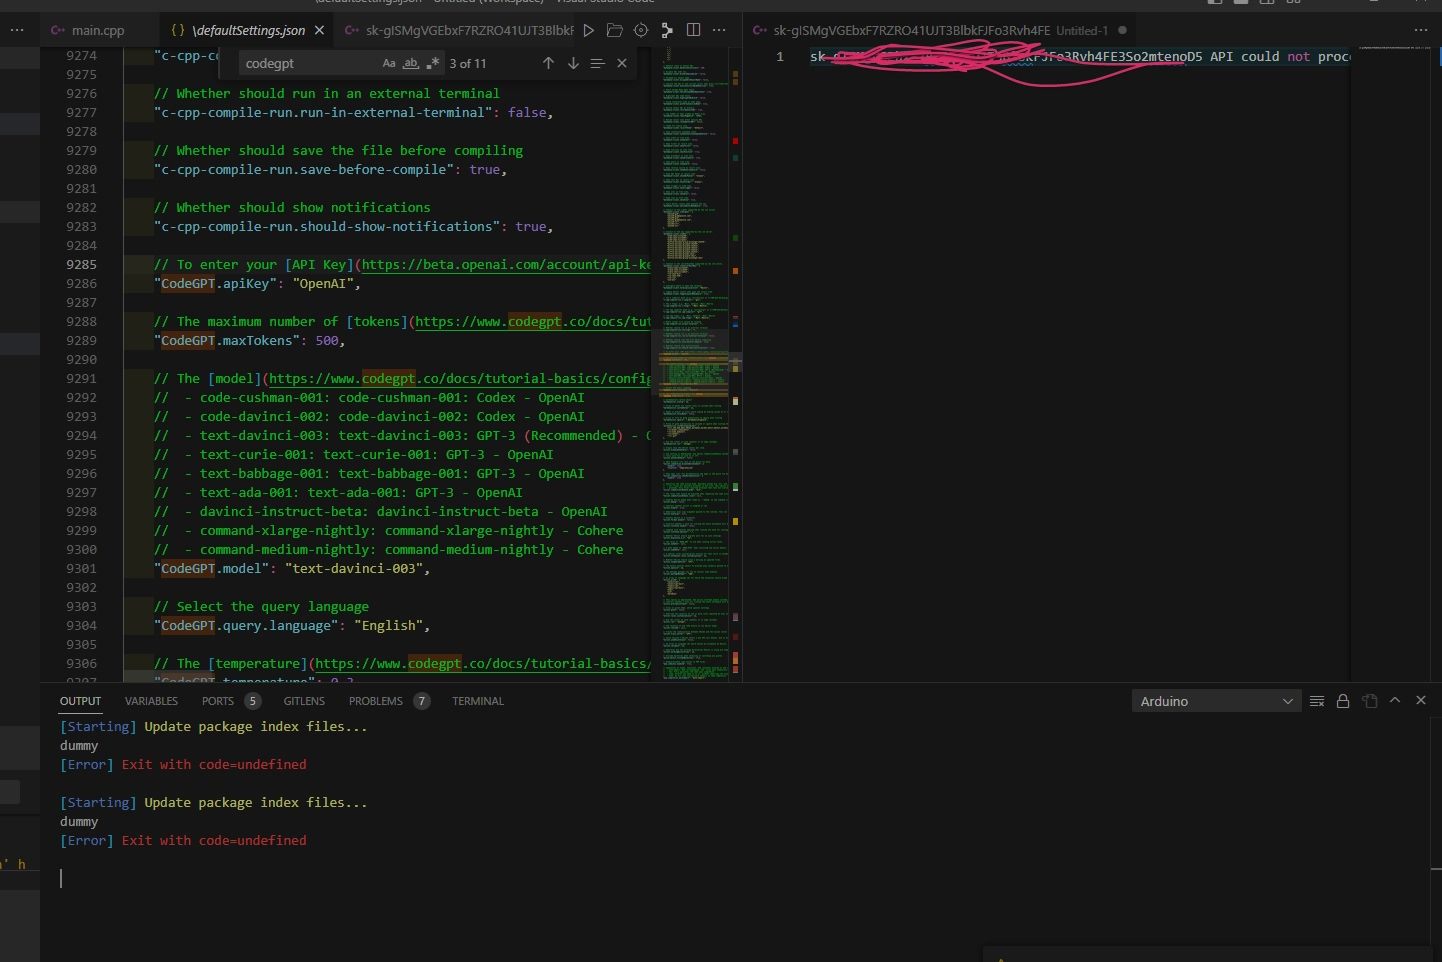This screenshot has height=962, width=1442.
Task: Jump to previous search match arrow
Action: (549, 63)
